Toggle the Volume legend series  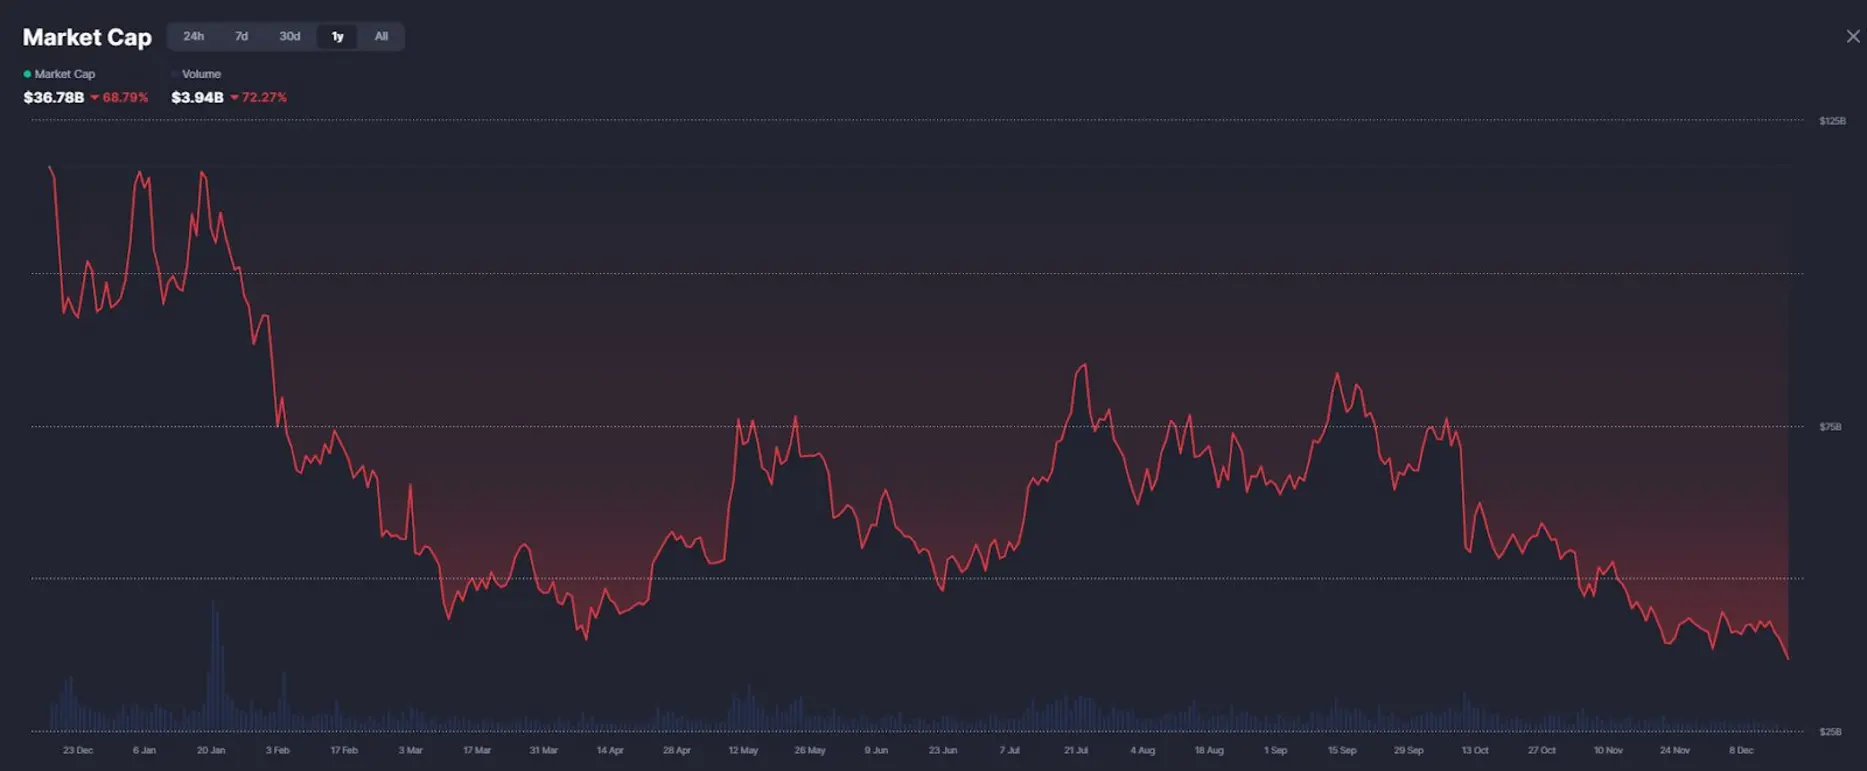[x=201, y=74]
